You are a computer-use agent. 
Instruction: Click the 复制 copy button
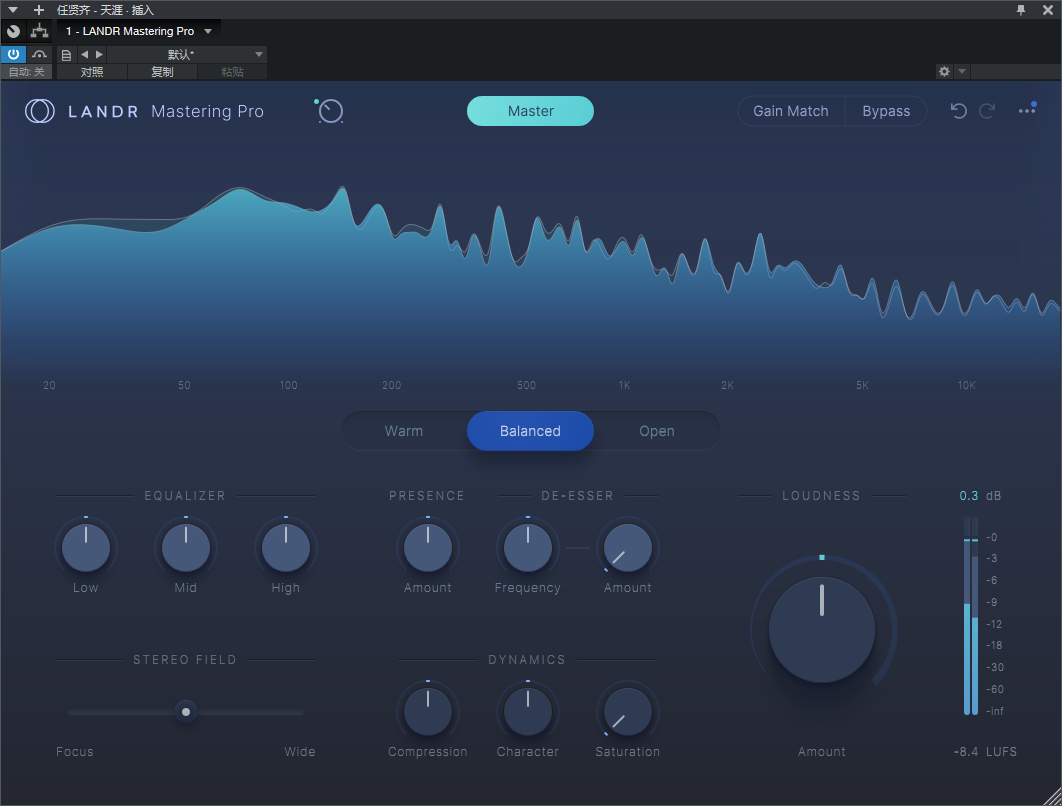162,72
